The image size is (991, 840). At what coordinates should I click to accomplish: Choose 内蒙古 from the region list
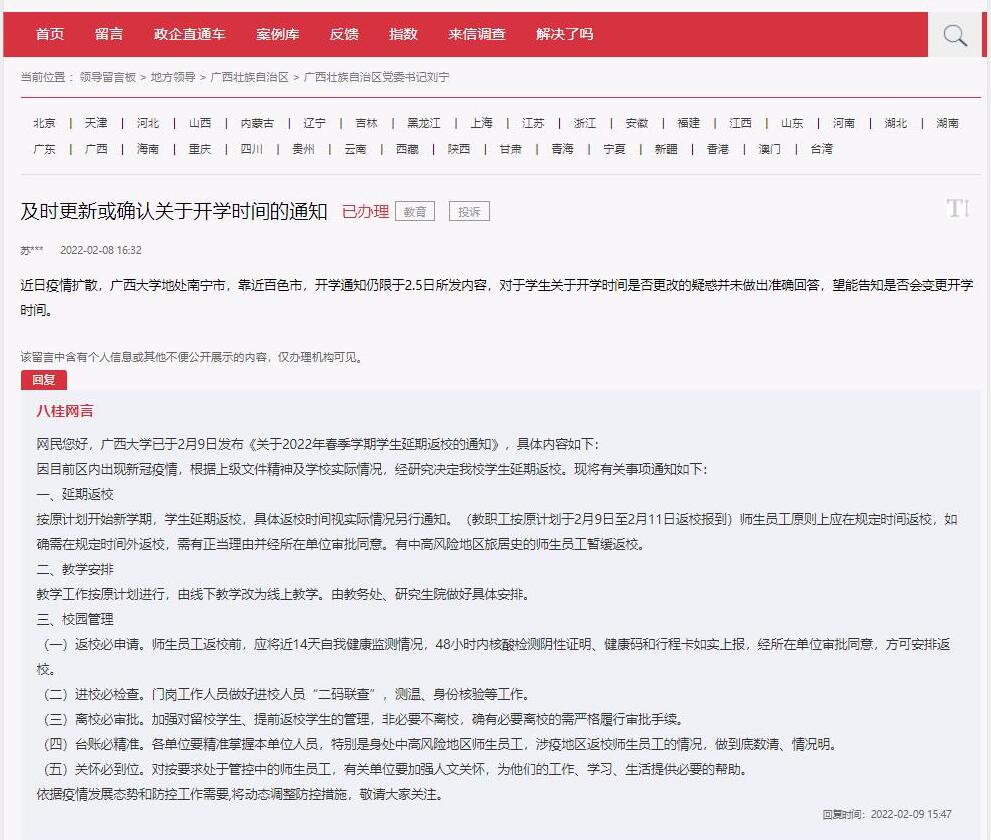(257, 123)
